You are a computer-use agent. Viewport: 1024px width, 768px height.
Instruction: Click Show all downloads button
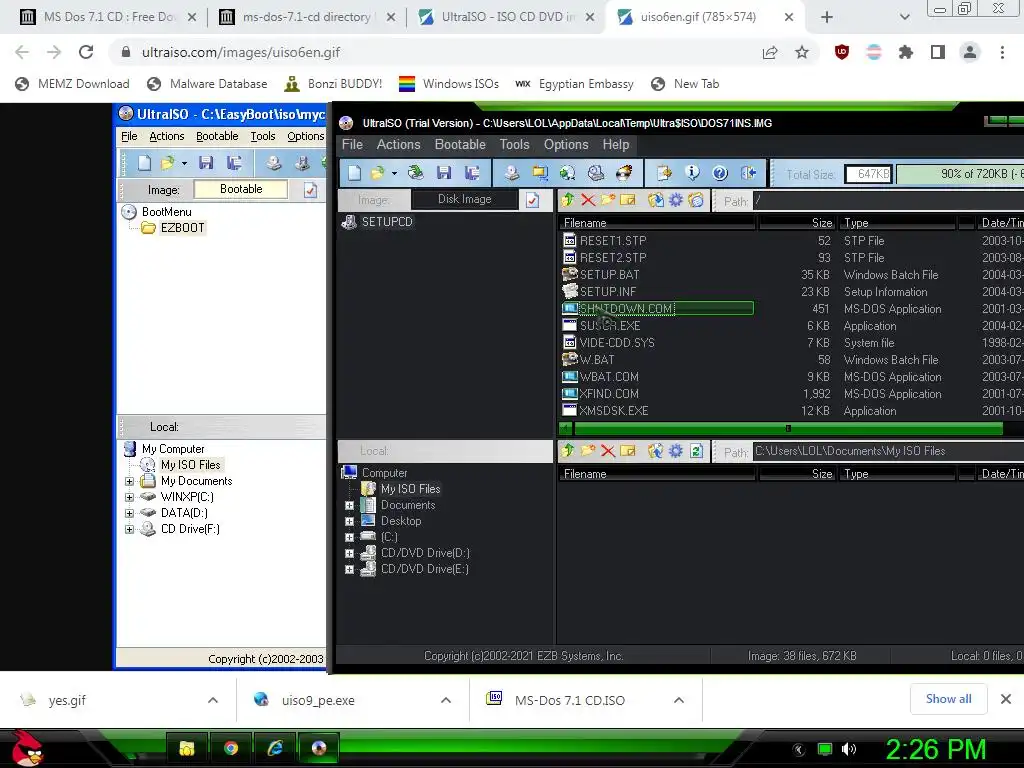tap(948, 699)
